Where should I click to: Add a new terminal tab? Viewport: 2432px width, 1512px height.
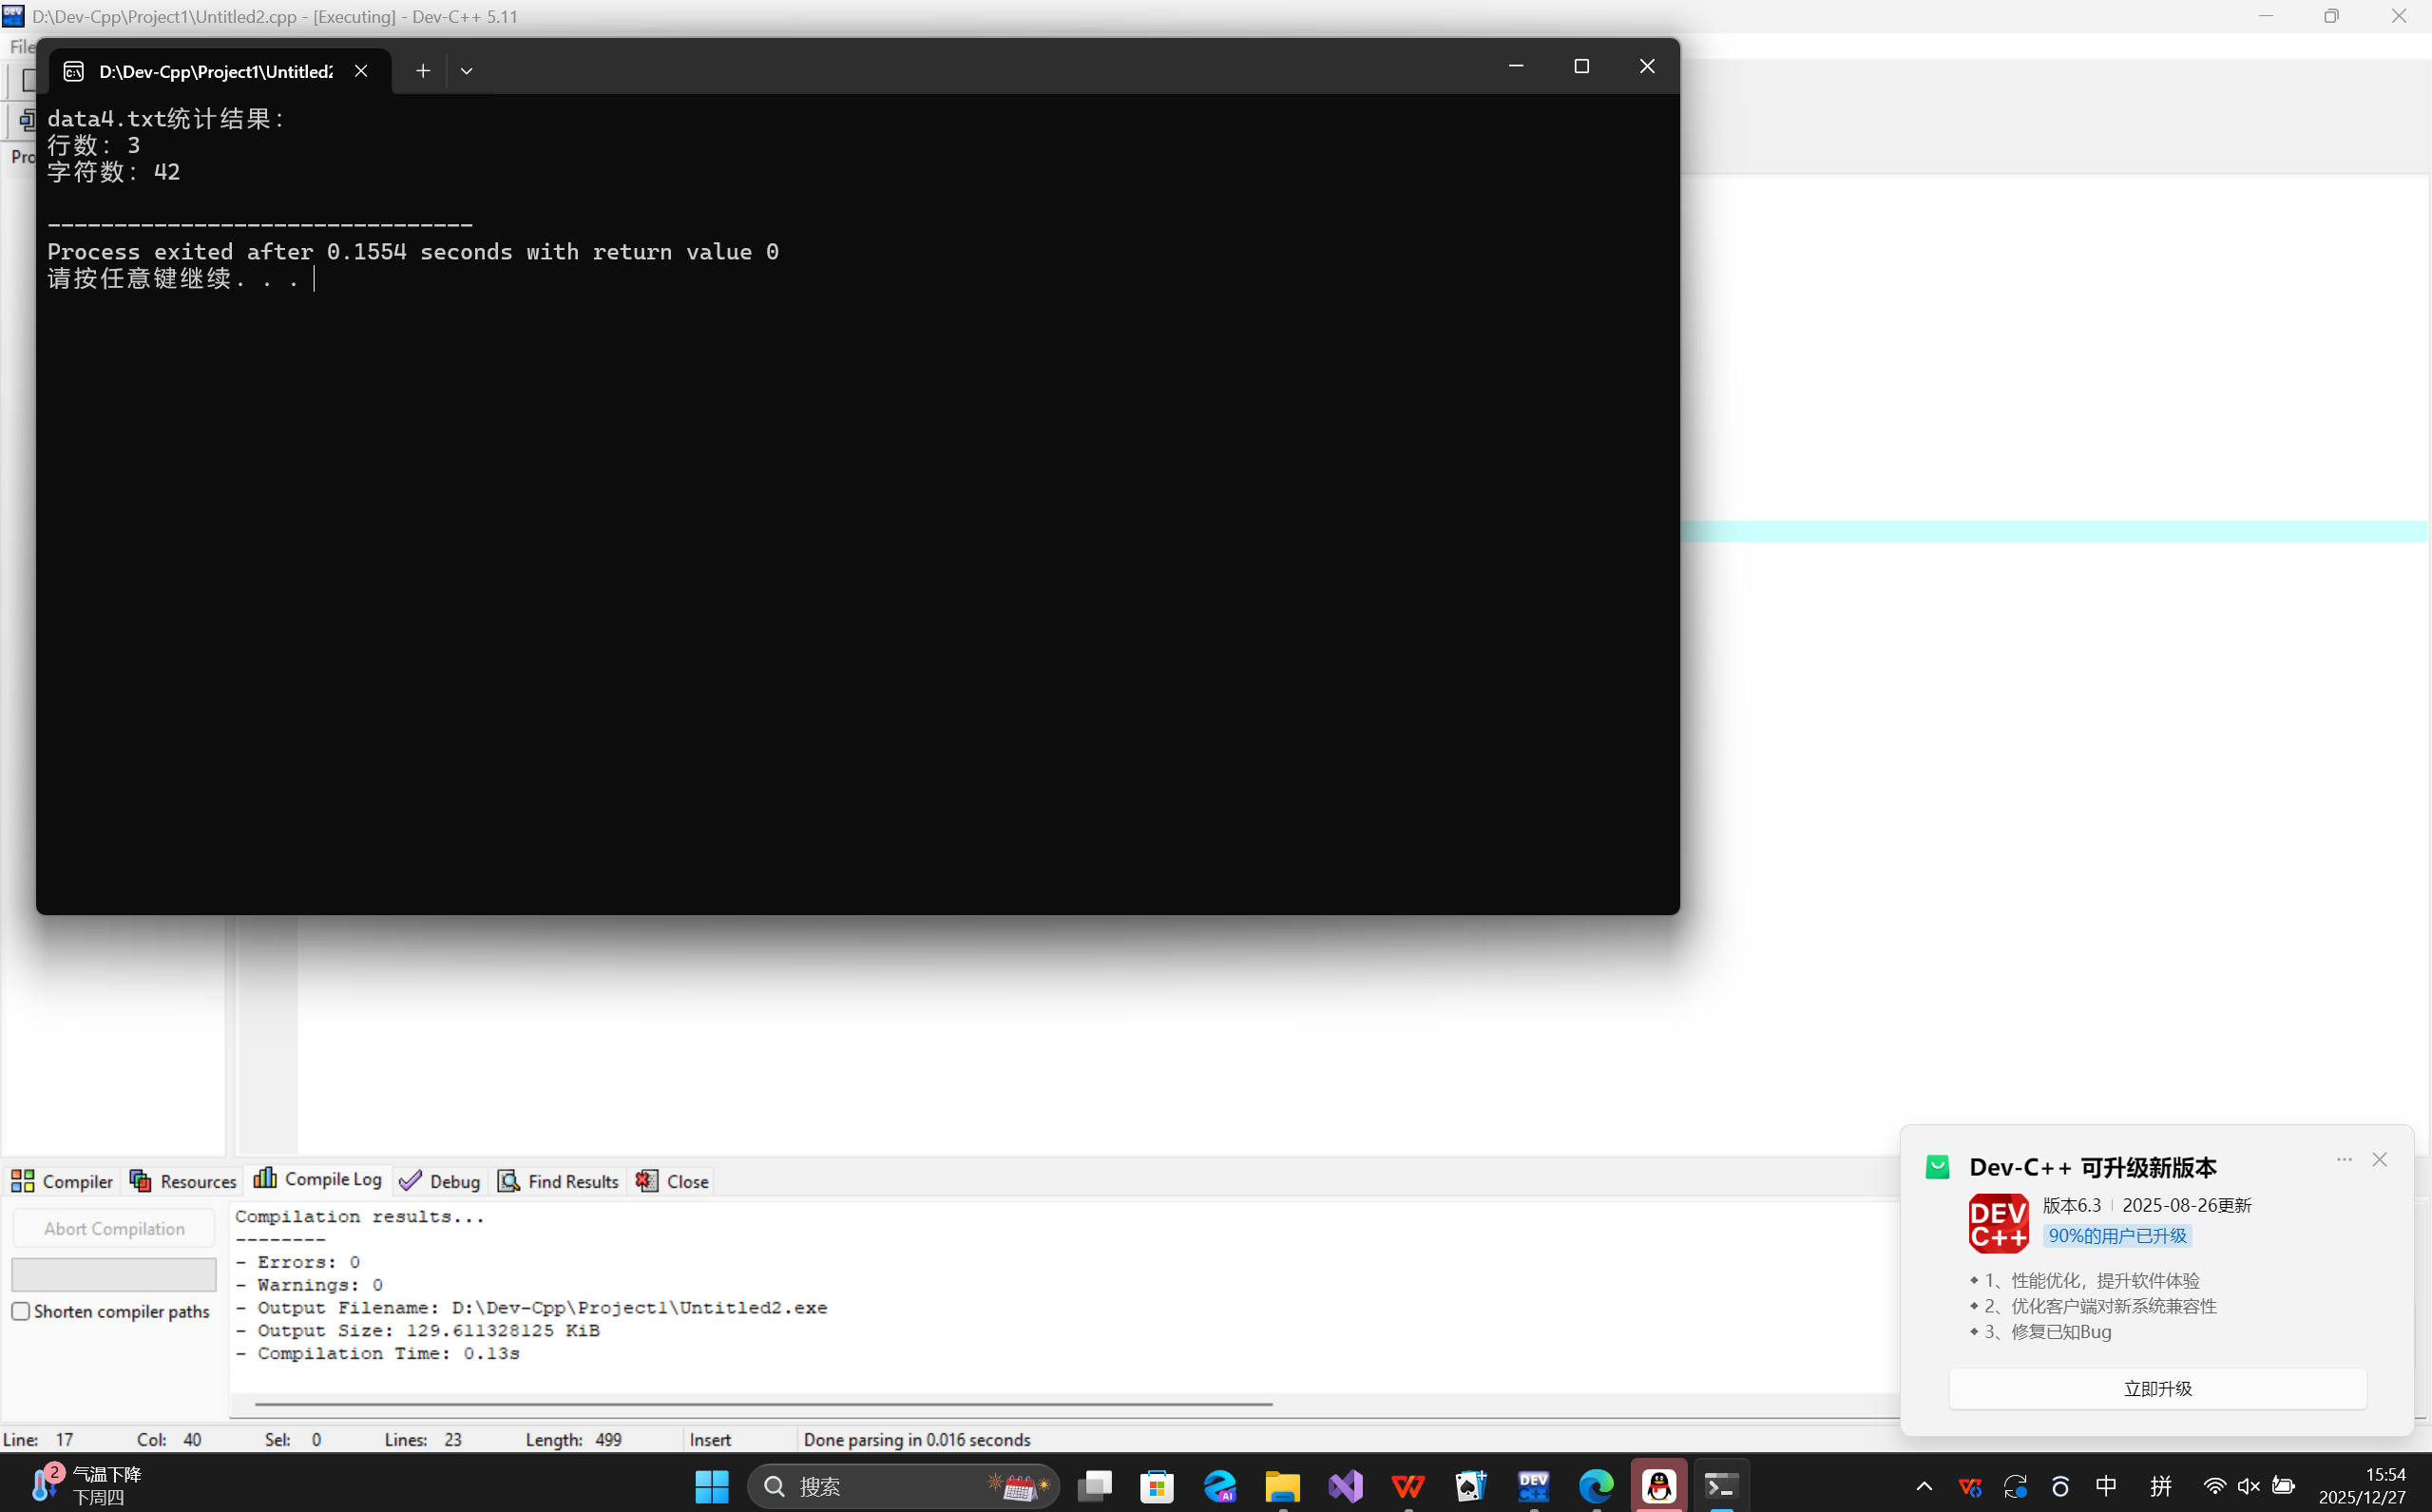pyautogui.click(x=423, y=71)
